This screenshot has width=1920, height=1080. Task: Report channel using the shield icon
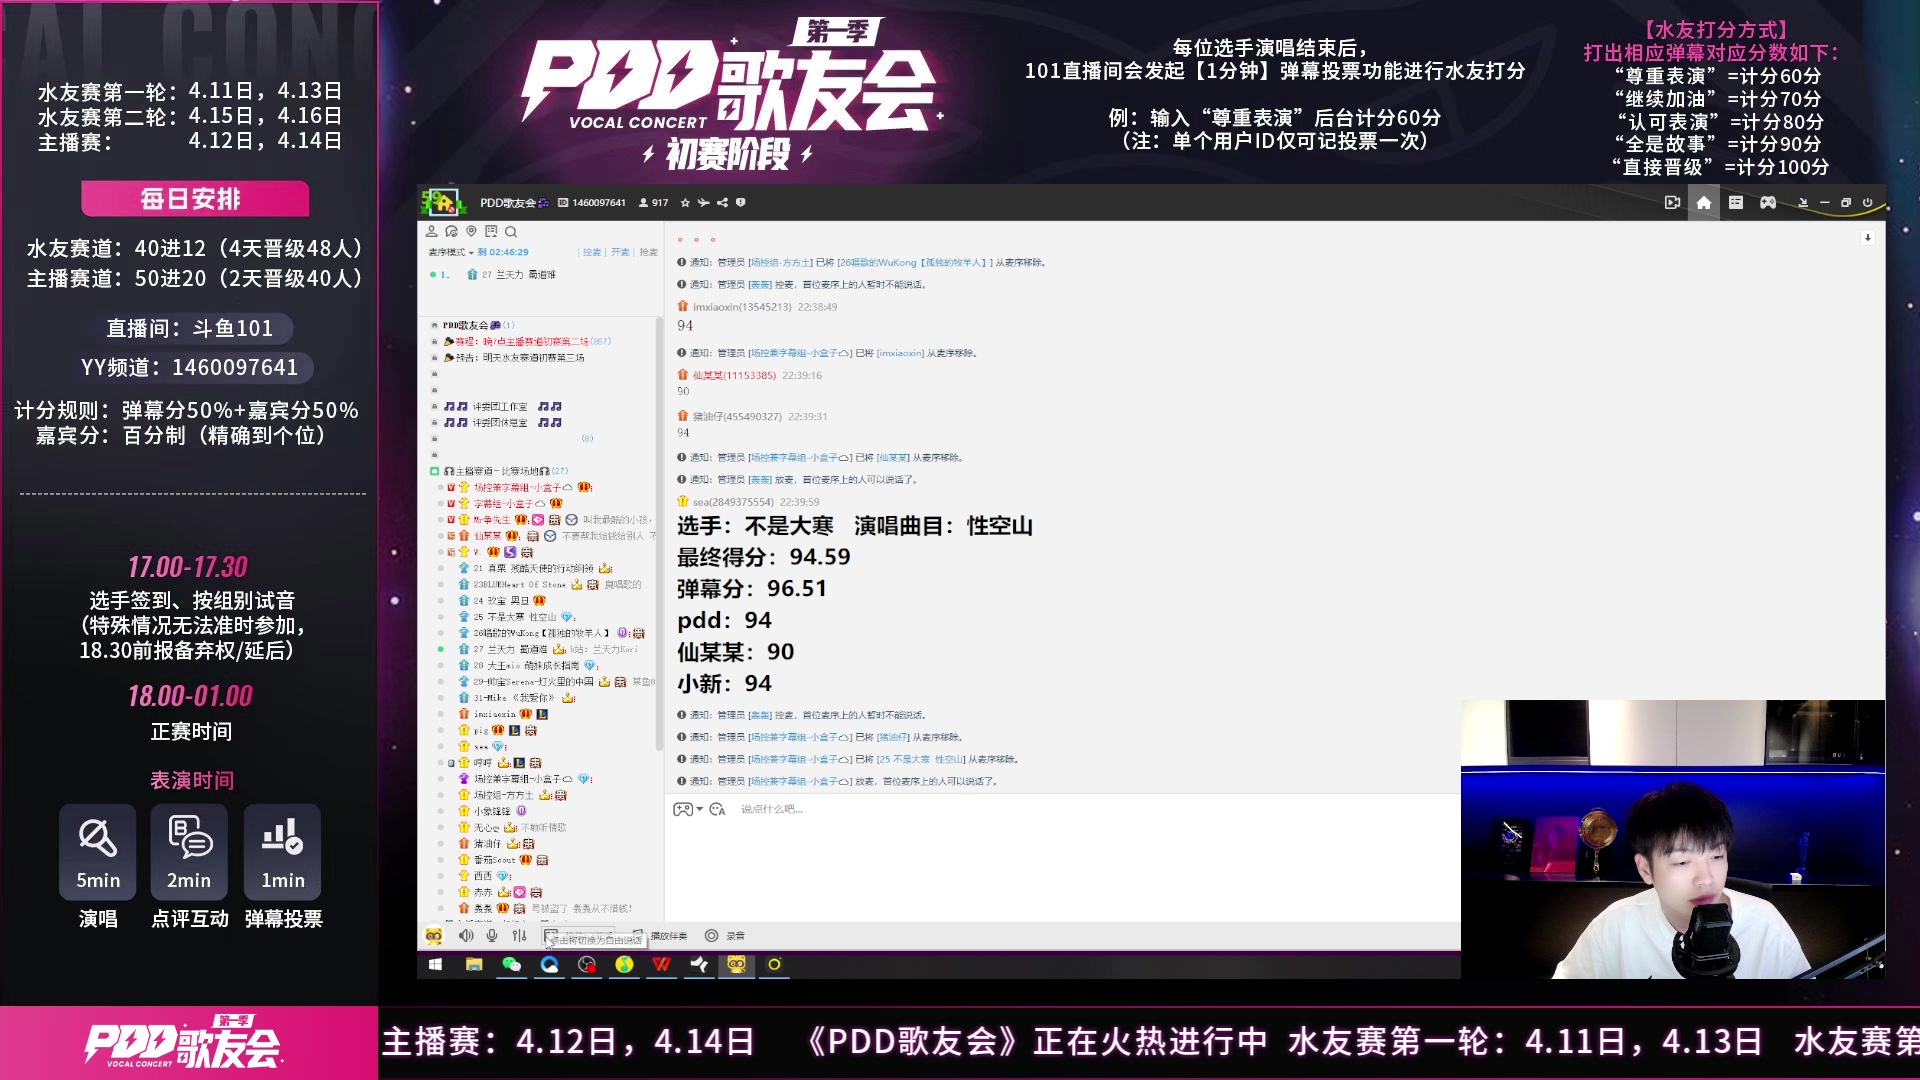[x=741, y=203]
